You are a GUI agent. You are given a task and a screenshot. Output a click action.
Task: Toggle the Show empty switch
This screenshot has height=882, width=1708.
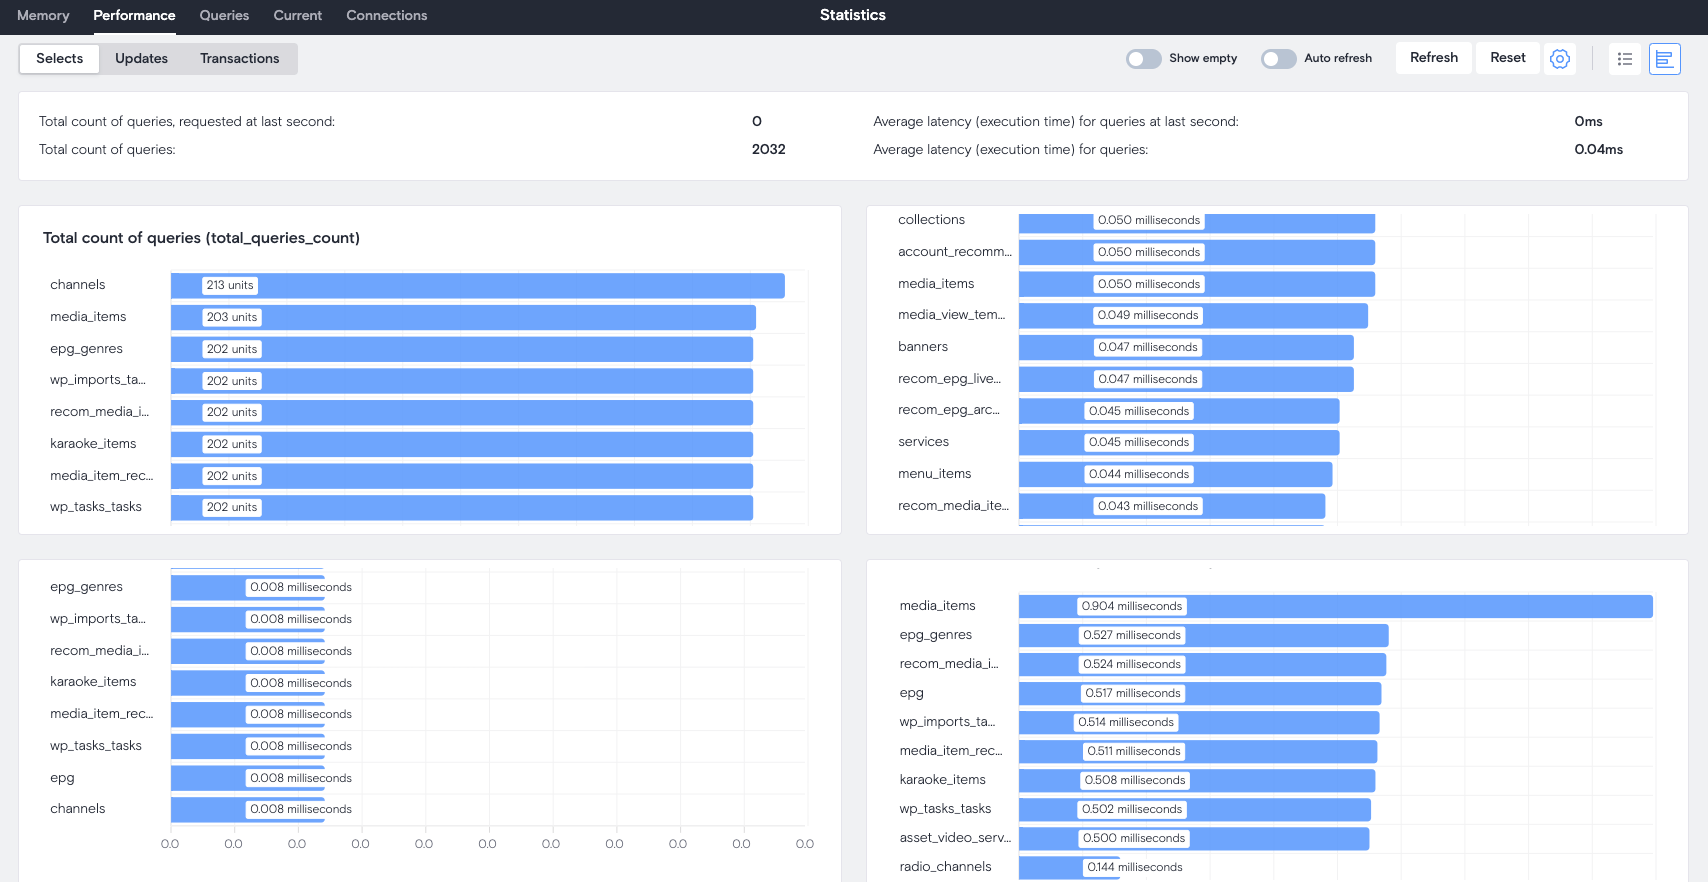[x=1144, y=59]
